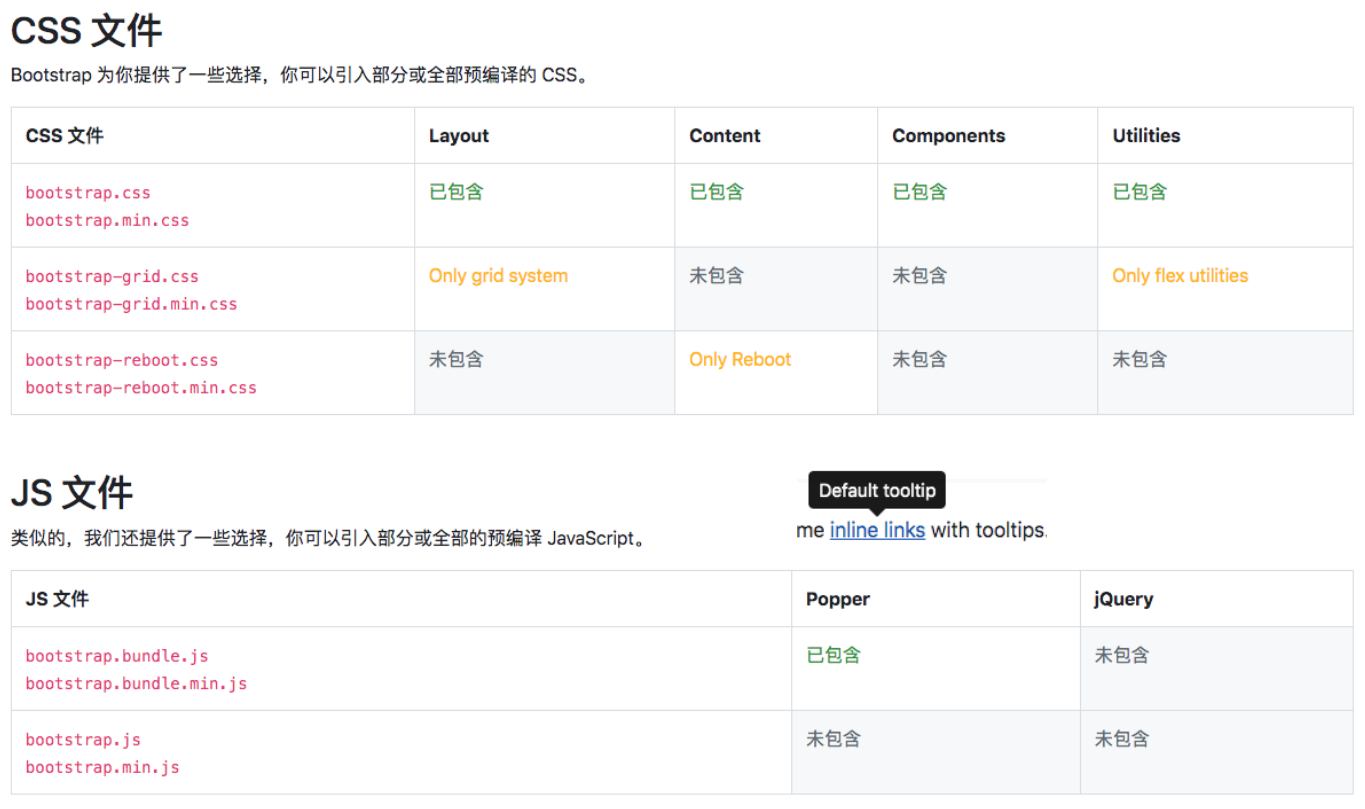1365x809 pixels.
Task: Click the Utilities column header
Action: click(x=1146, y=136)
